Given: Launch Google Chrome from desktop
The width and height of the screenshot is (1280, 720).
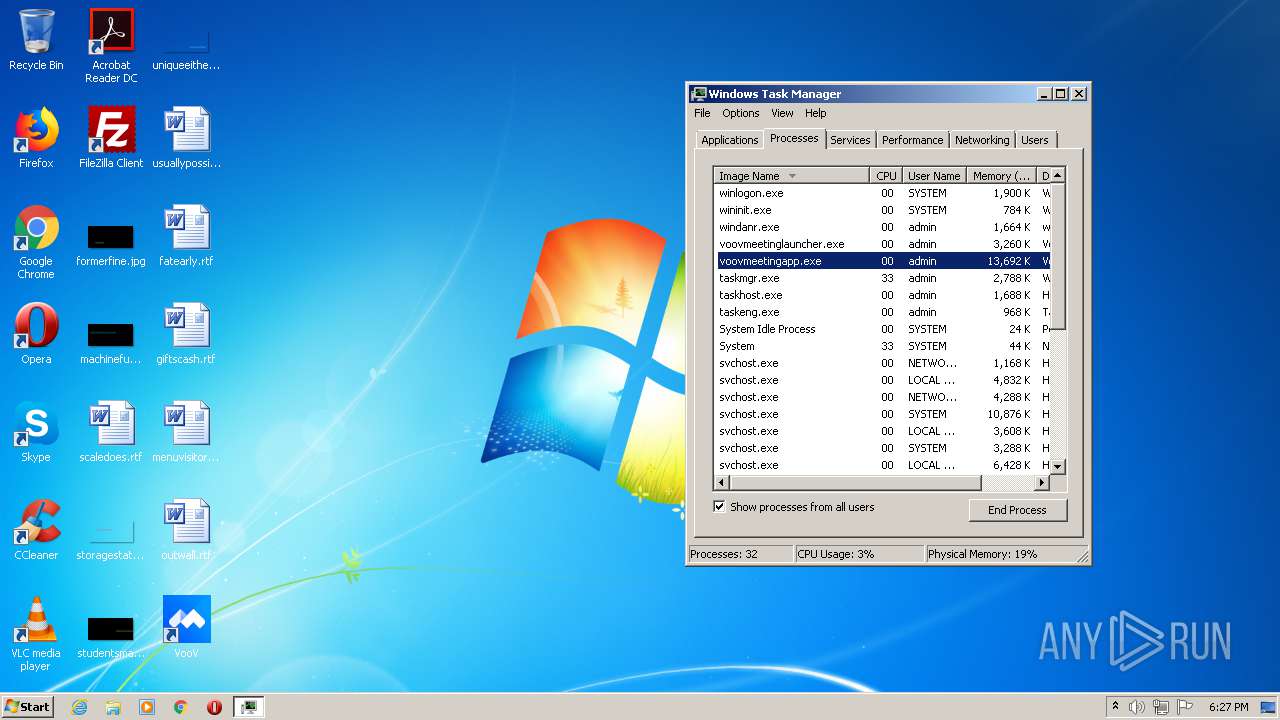Looking at the screenshot, I should (36, 242).
